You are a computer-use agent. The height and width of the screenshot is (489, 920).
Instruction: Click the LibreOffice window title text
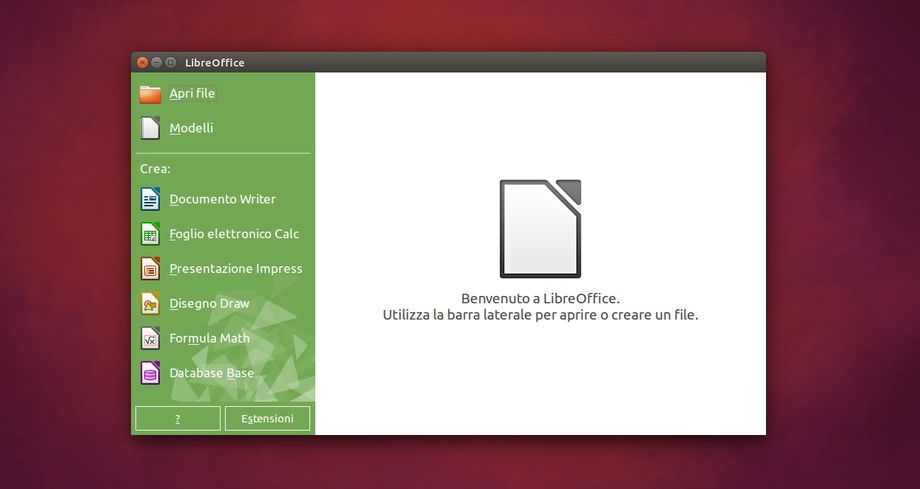(x=215, y=62)
